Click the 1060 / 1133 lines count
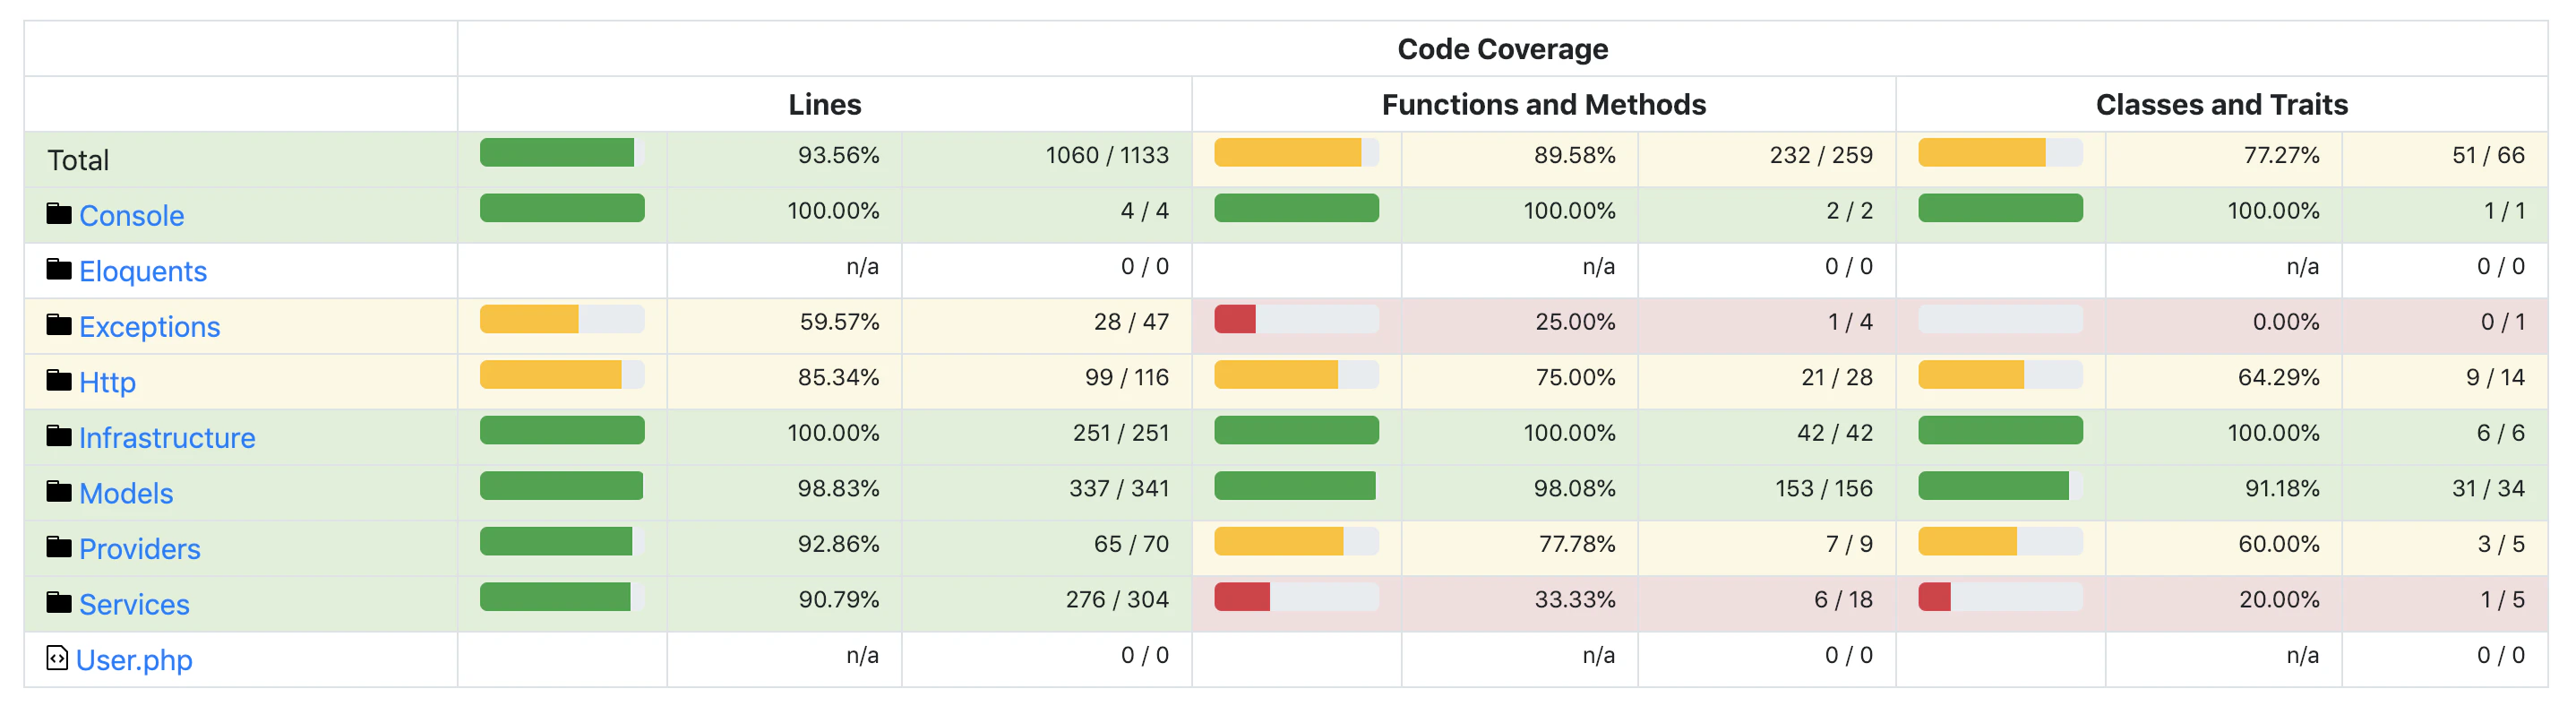Screen dimensions: 2576x706 coord(1107,155)
